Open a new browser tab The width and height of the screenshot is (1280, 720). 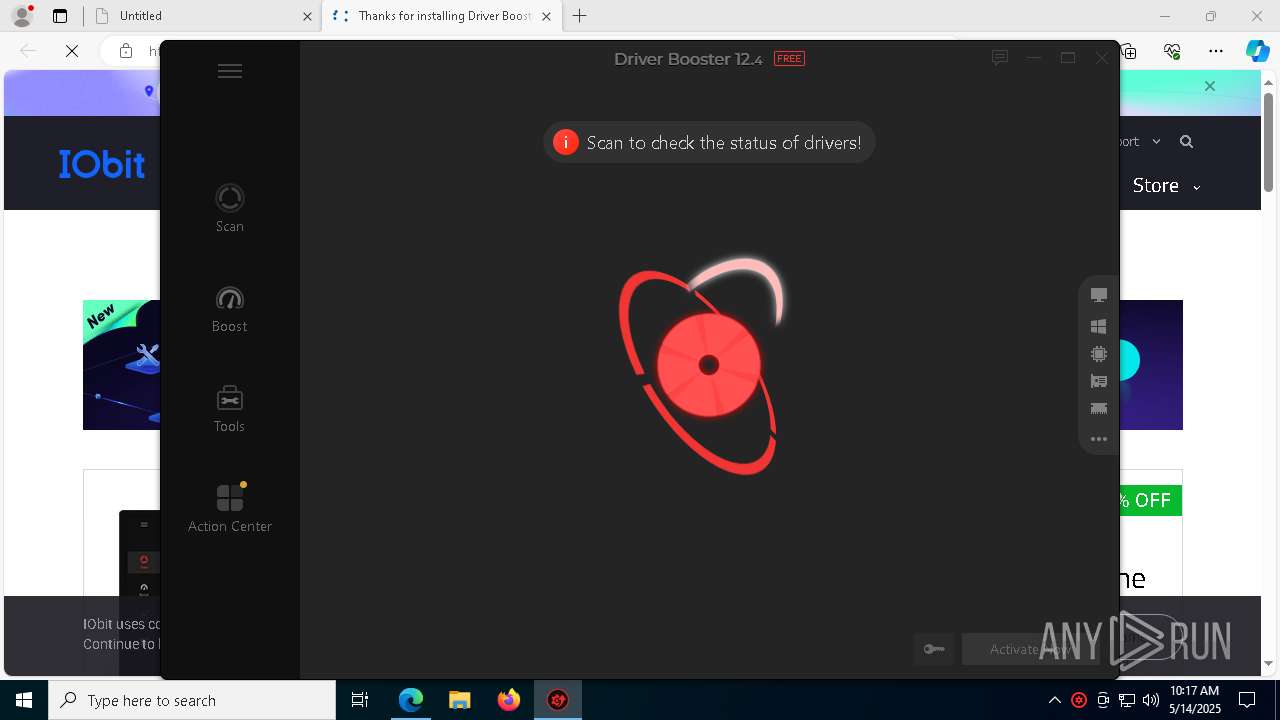coord(580,16)
